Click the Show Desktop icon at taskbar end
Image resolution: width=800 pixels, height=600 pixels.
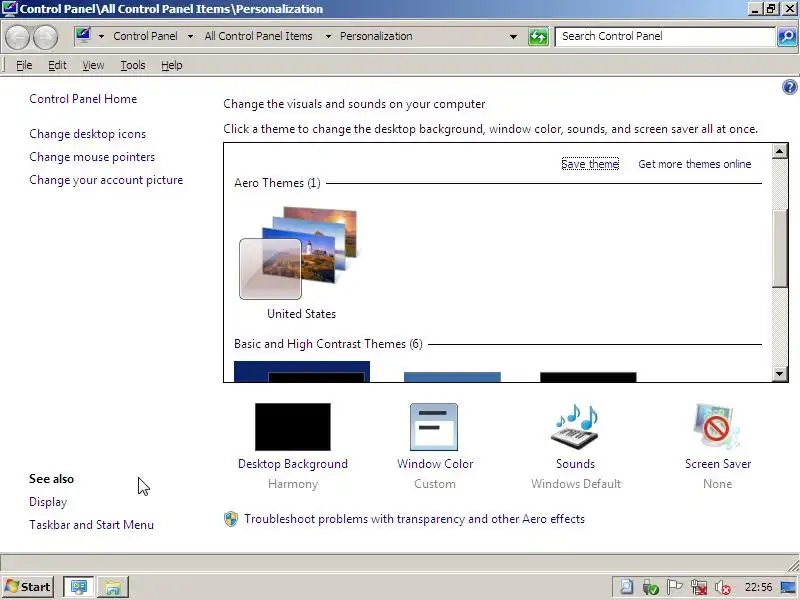coord(788,587)
